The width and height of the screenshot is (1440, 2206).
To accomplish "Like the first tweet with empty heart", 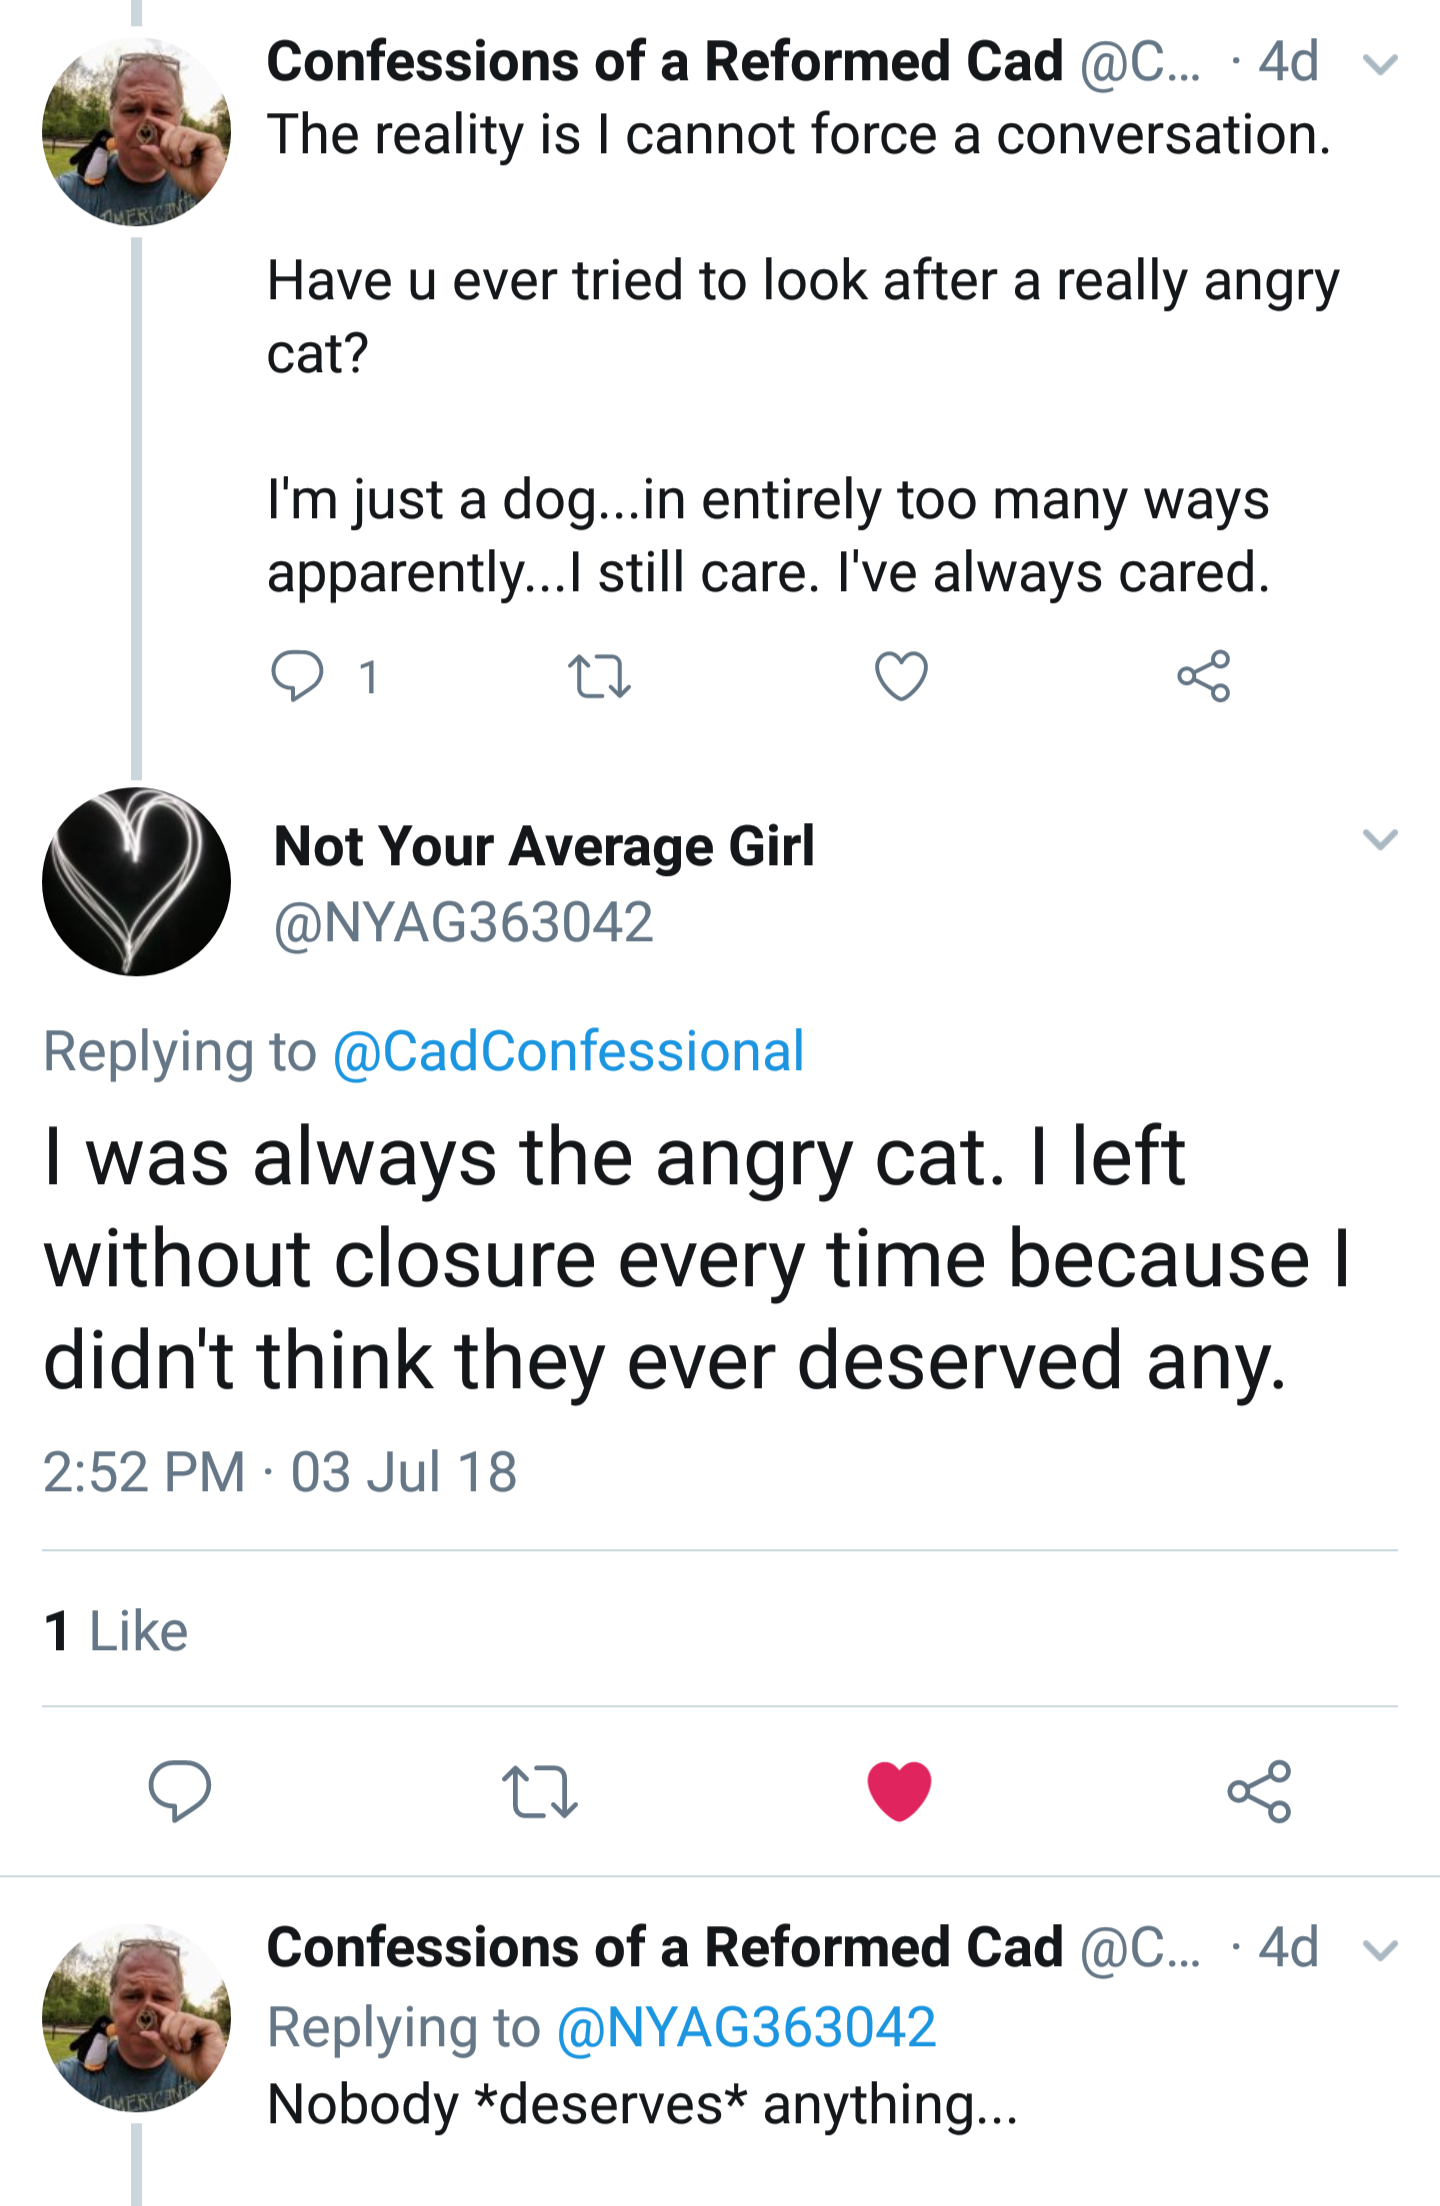I will click(x=901, y=676).
